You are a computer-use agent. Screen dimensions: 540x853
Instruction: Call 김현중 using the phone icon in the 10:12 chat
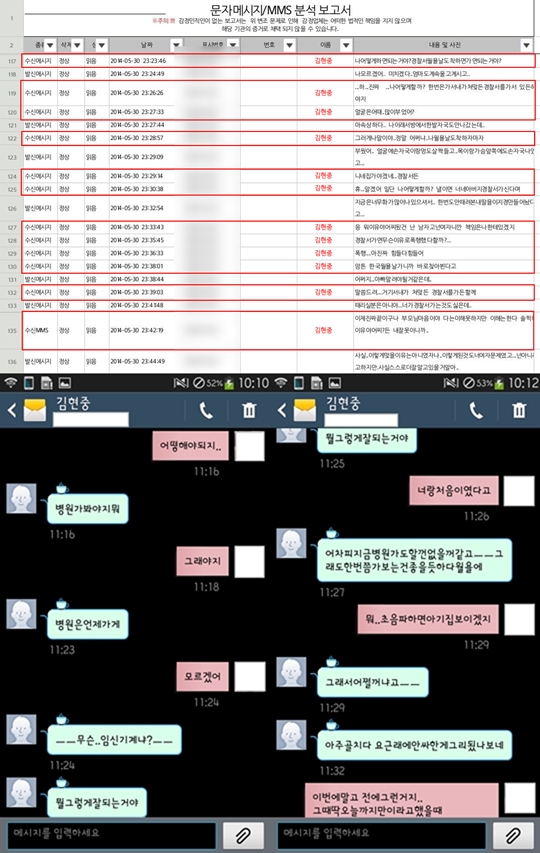476,410
